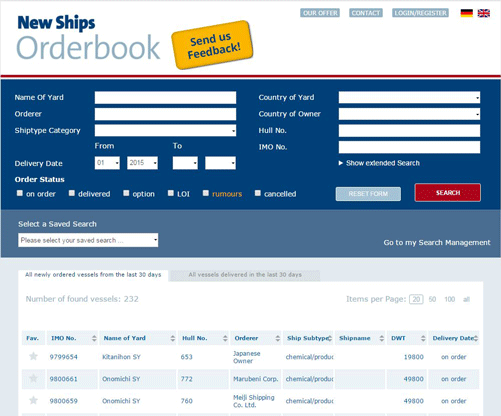Enable the on order checkbox

(x=20, y=193)
